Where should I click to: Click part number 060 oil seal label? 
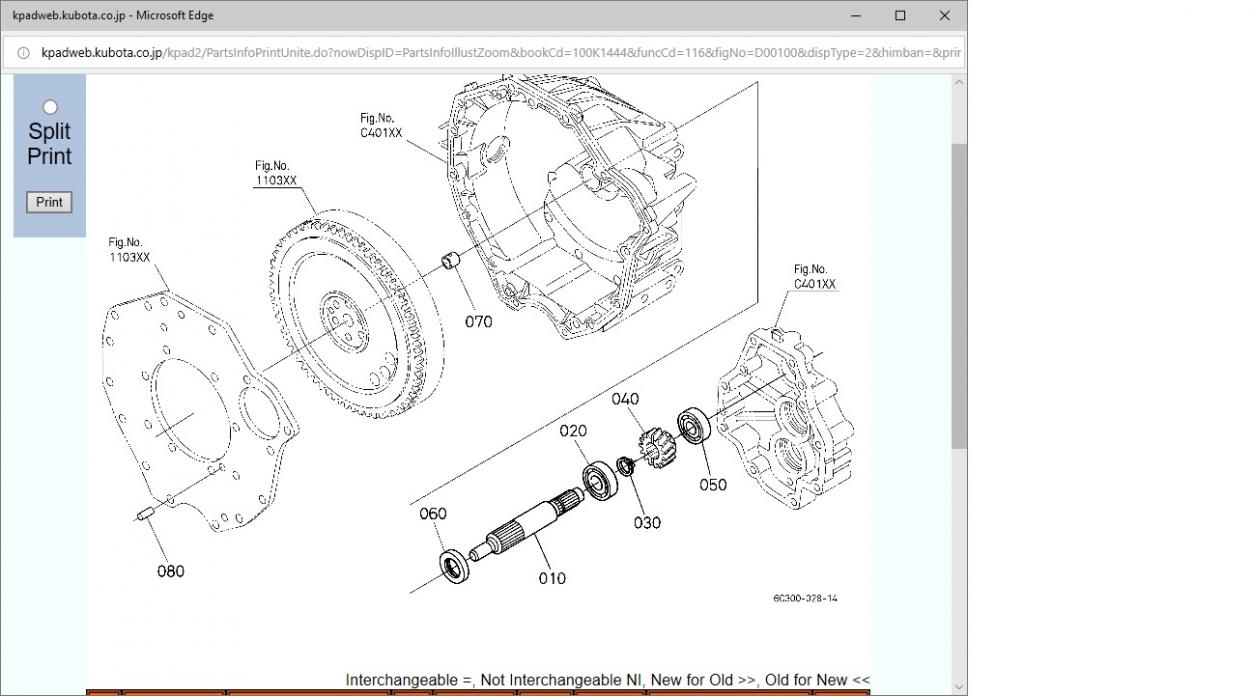433,514
